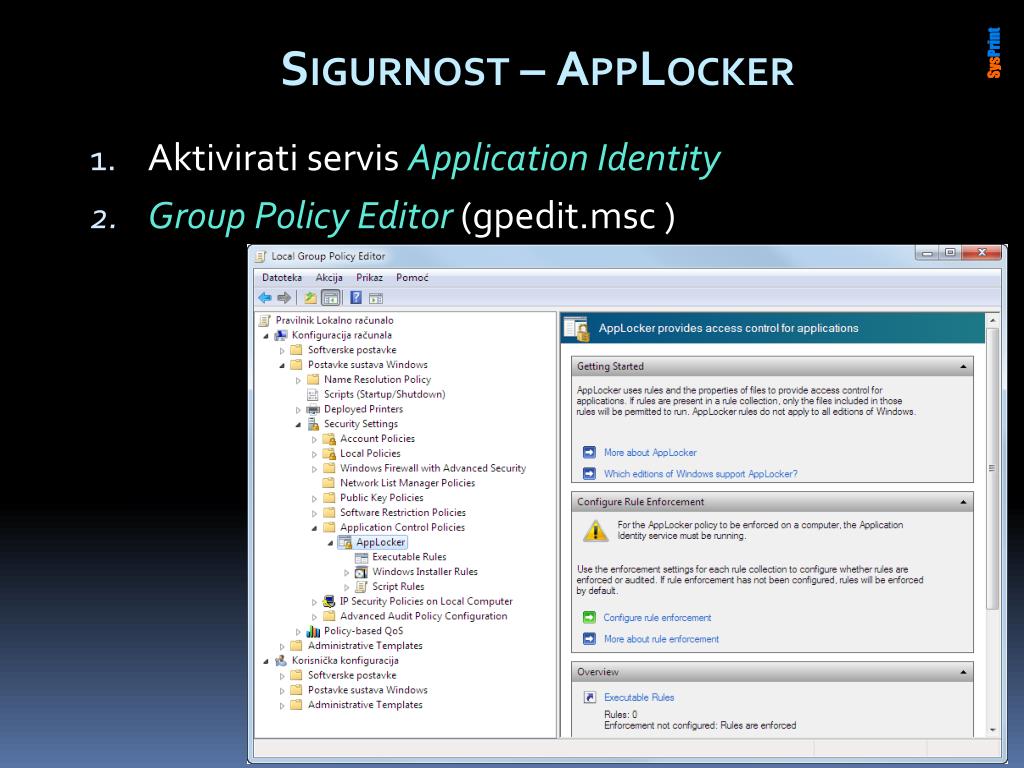Click the Scripts (Startup/Shutdown) icon
Screen dimensions: 1024x768
(x=313, y=394)
